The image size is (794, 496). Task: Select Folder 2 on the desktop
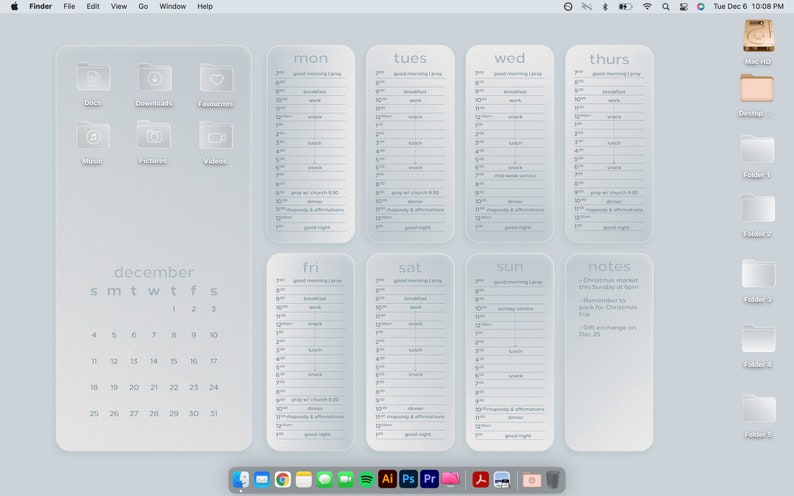[758, 209]
